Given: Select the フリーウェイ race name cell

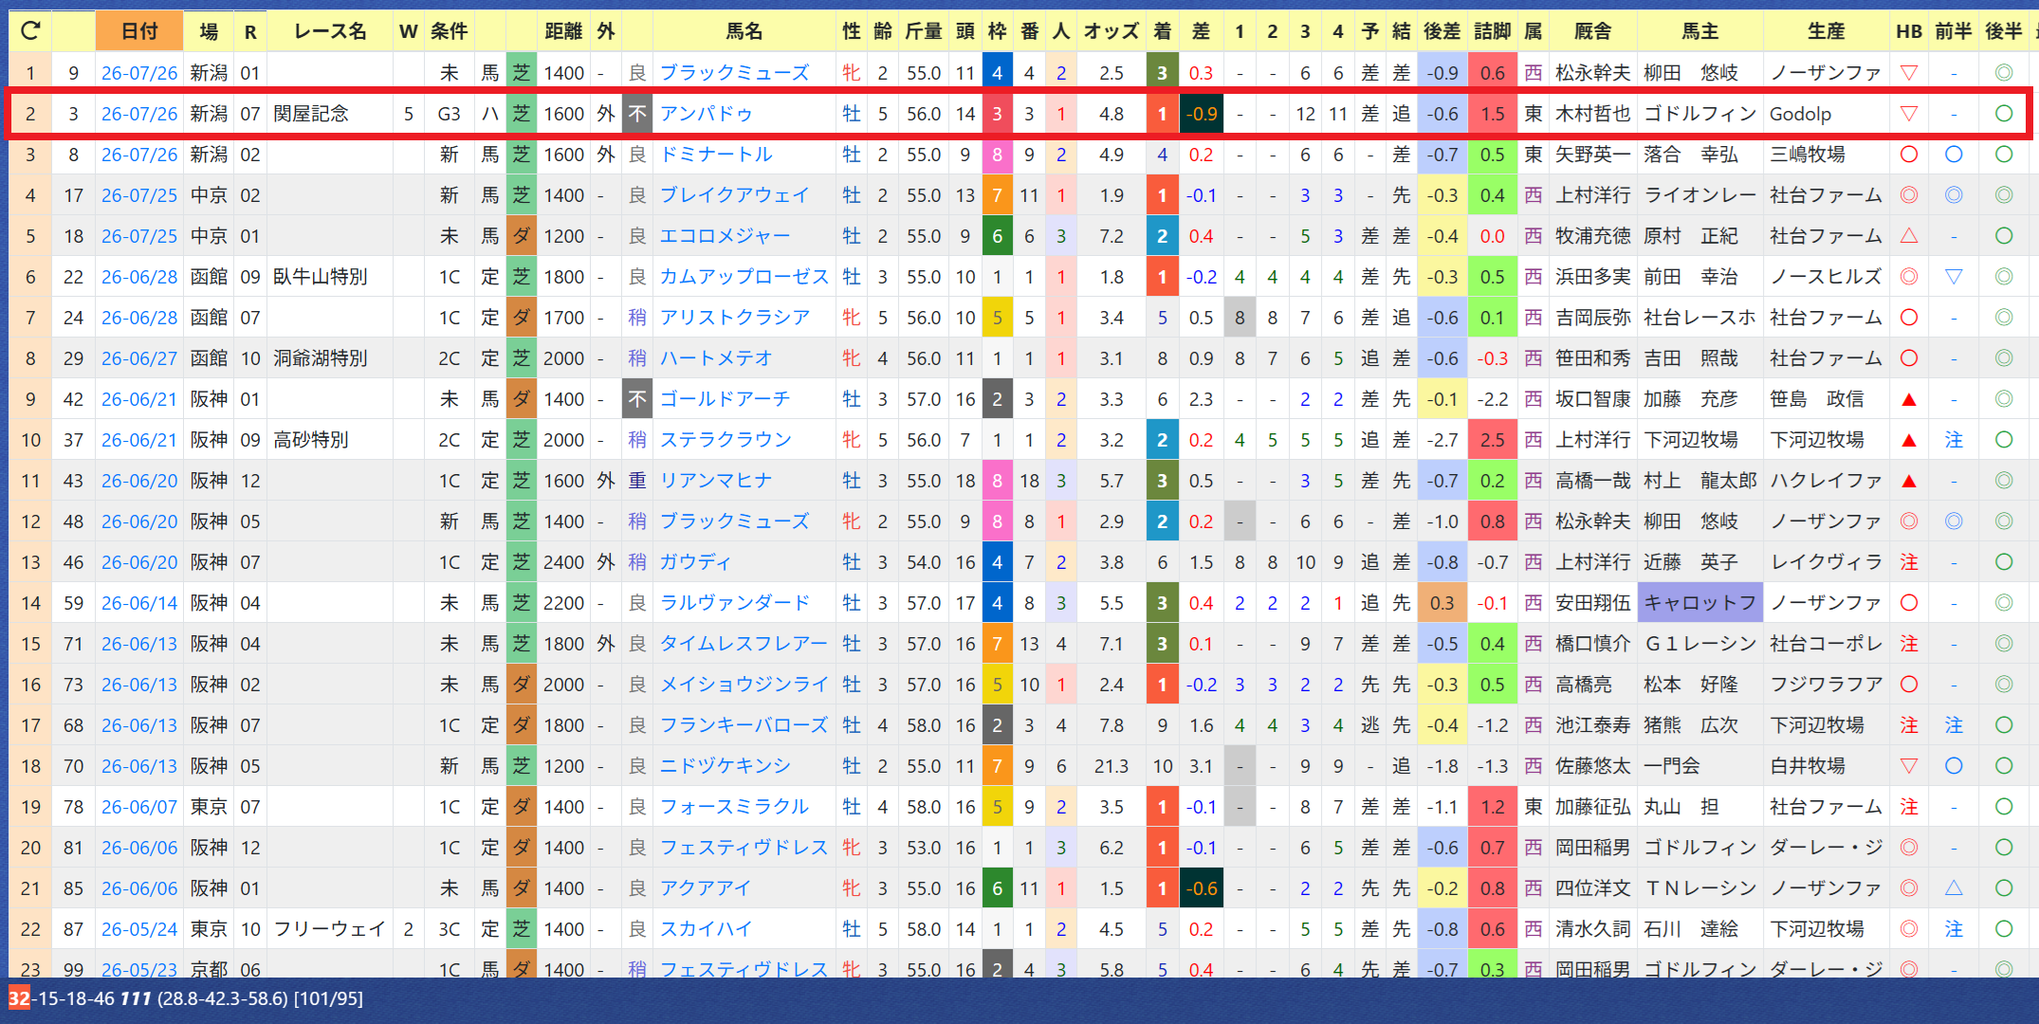Looking at the screenshot, I should [x=330, y=929].
